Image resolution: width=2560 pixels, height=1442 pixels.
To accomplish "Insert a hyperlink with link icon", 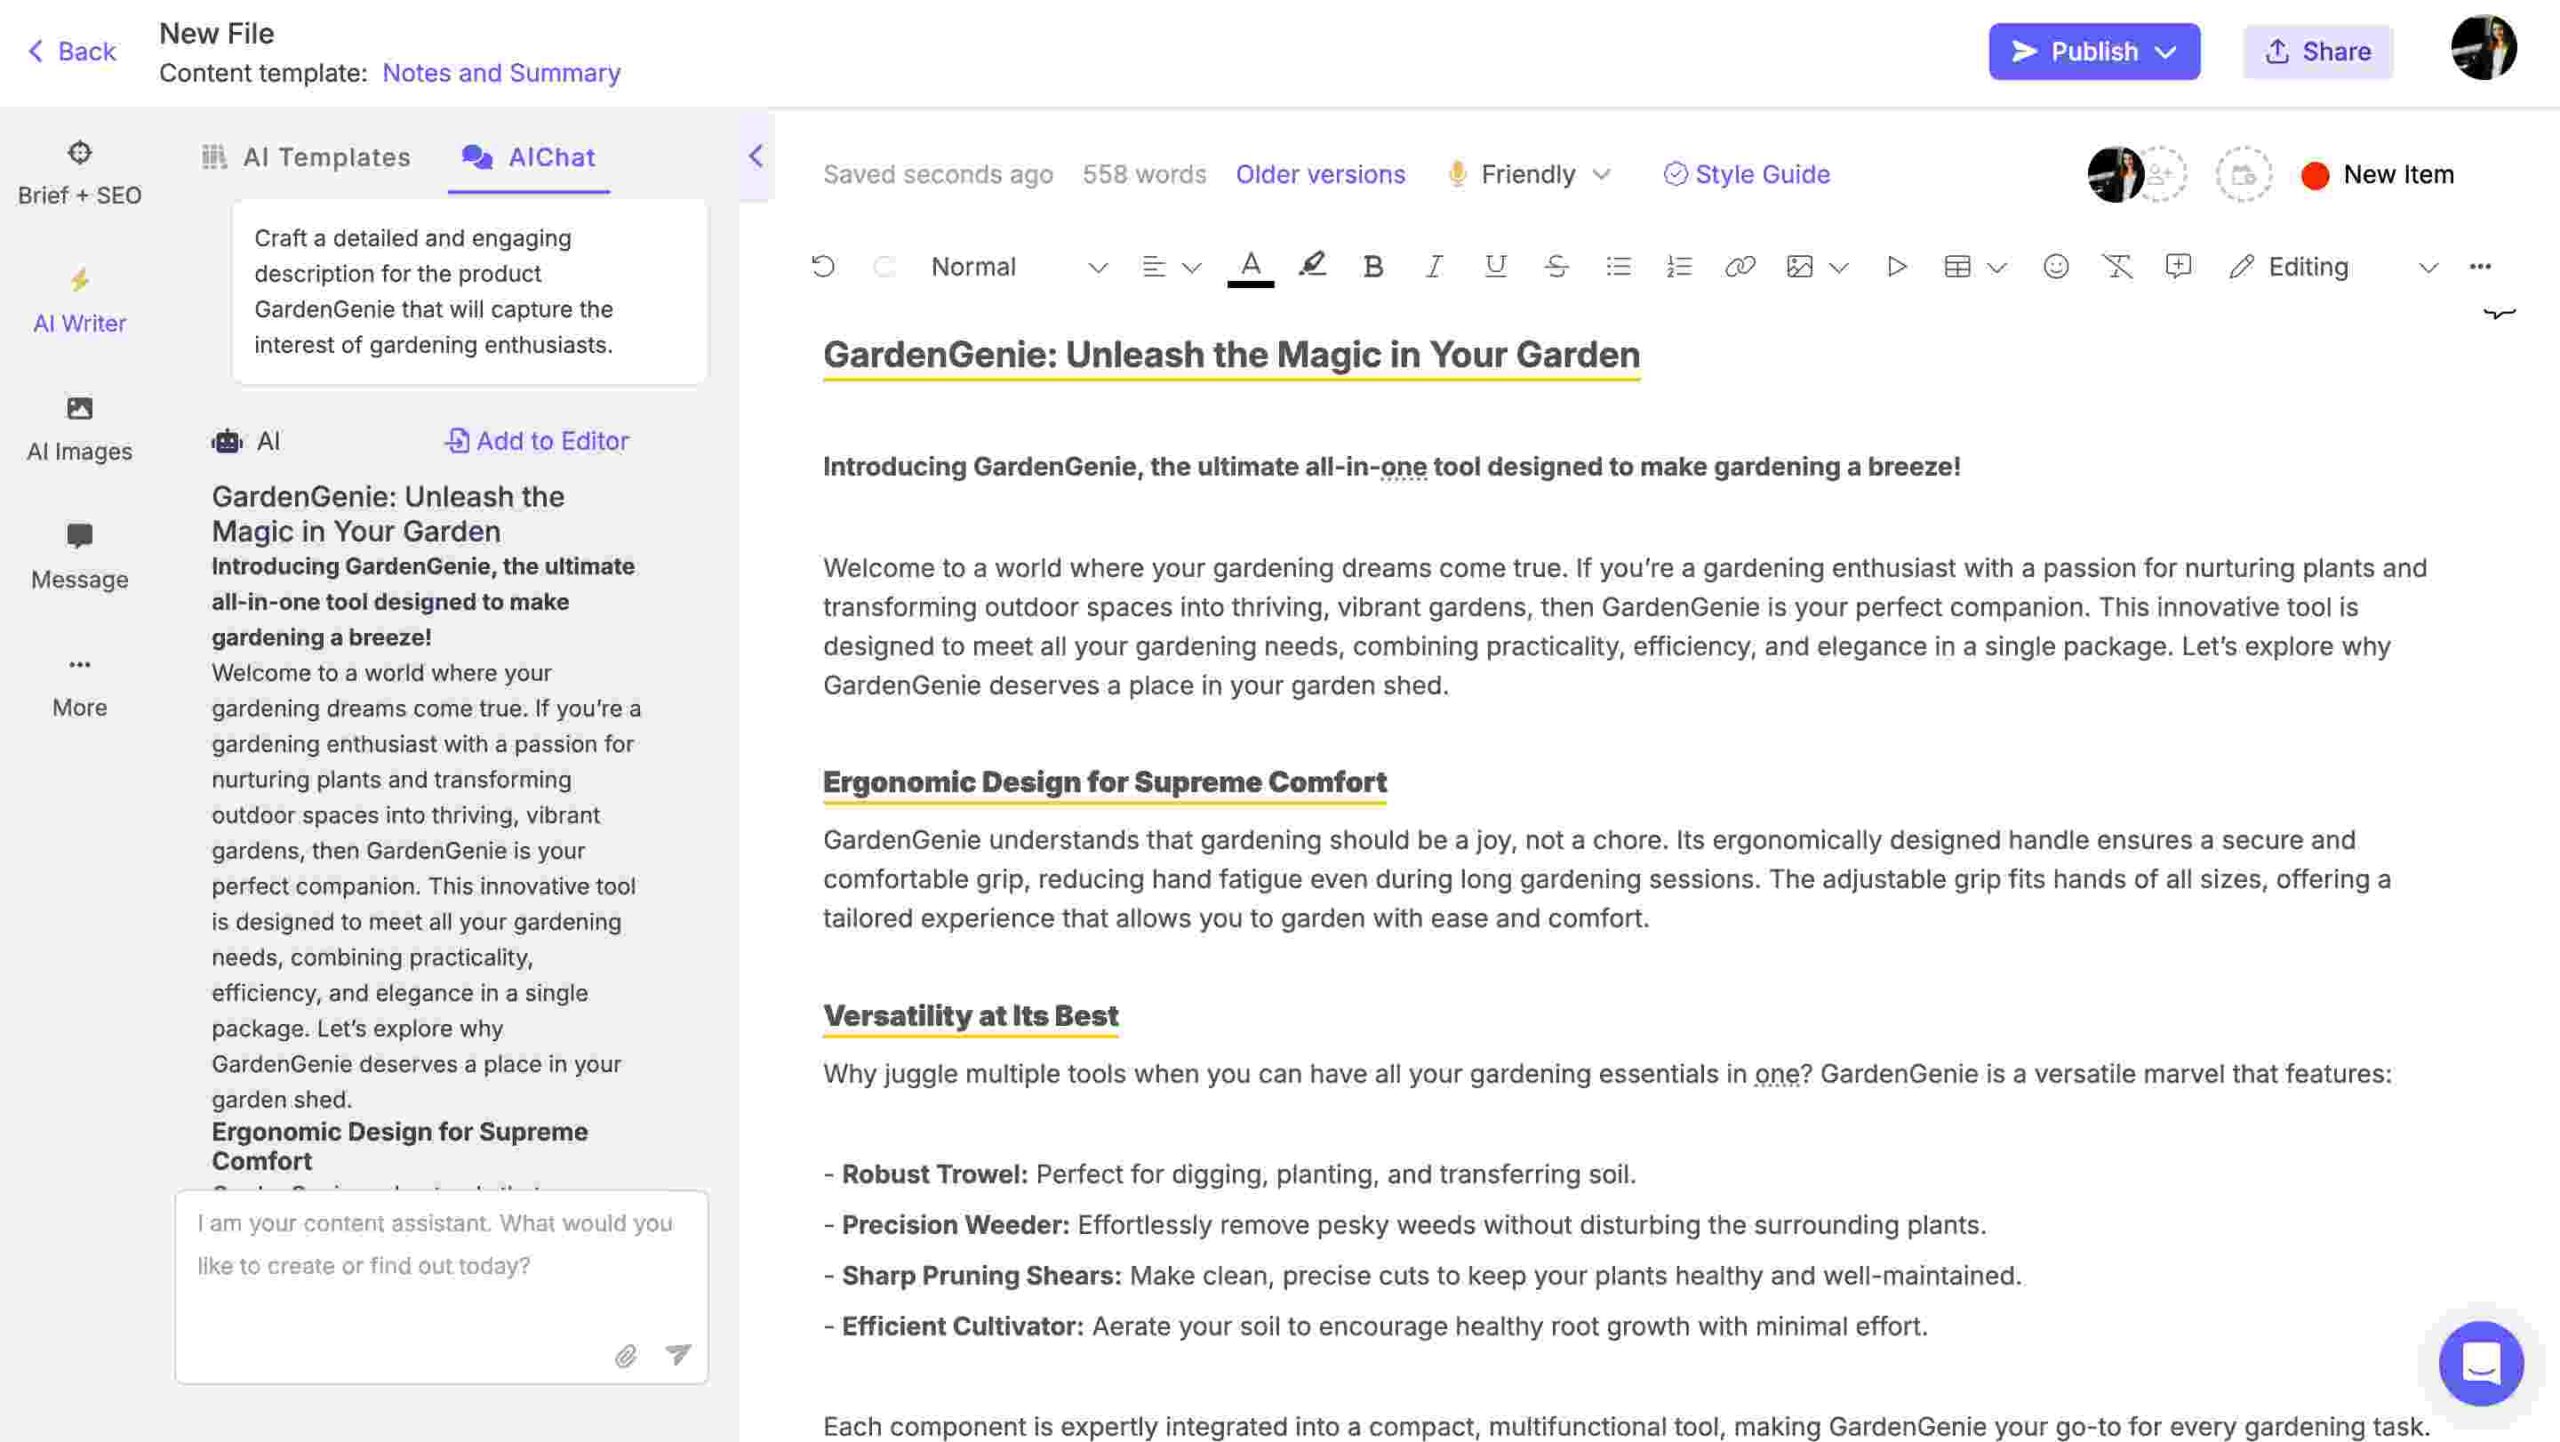I will [1740, 266].
